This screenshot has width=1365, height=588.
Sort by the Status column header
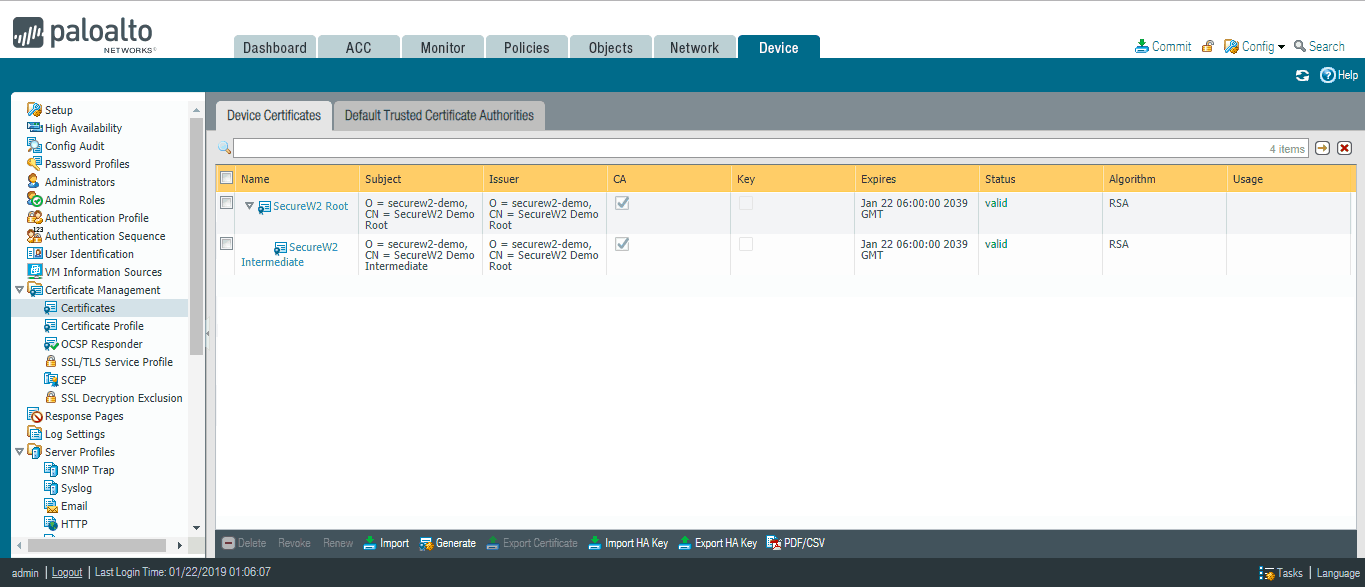[1040, 179]
